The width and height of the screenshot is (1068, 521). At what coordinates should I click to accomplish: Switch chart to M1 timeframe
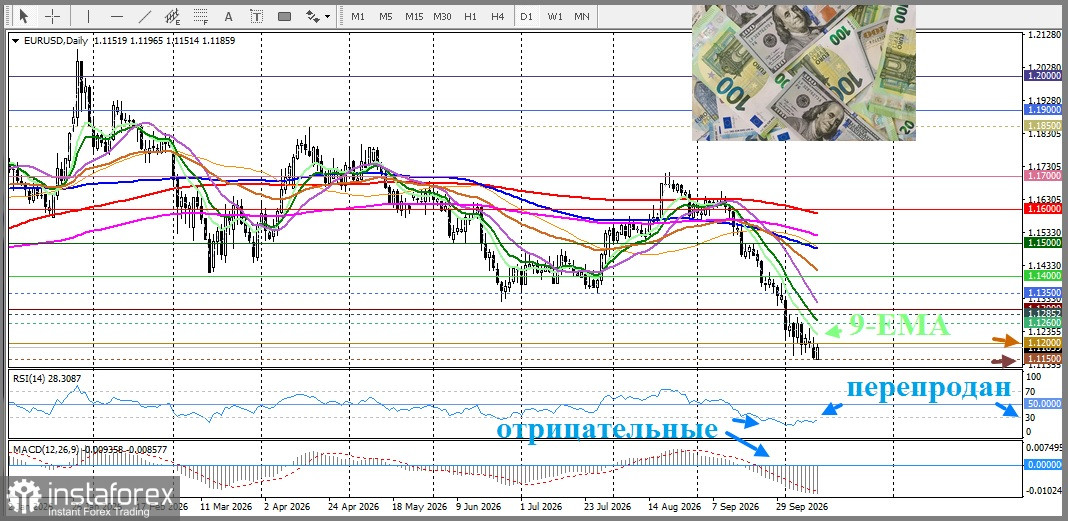coord(358,16)
